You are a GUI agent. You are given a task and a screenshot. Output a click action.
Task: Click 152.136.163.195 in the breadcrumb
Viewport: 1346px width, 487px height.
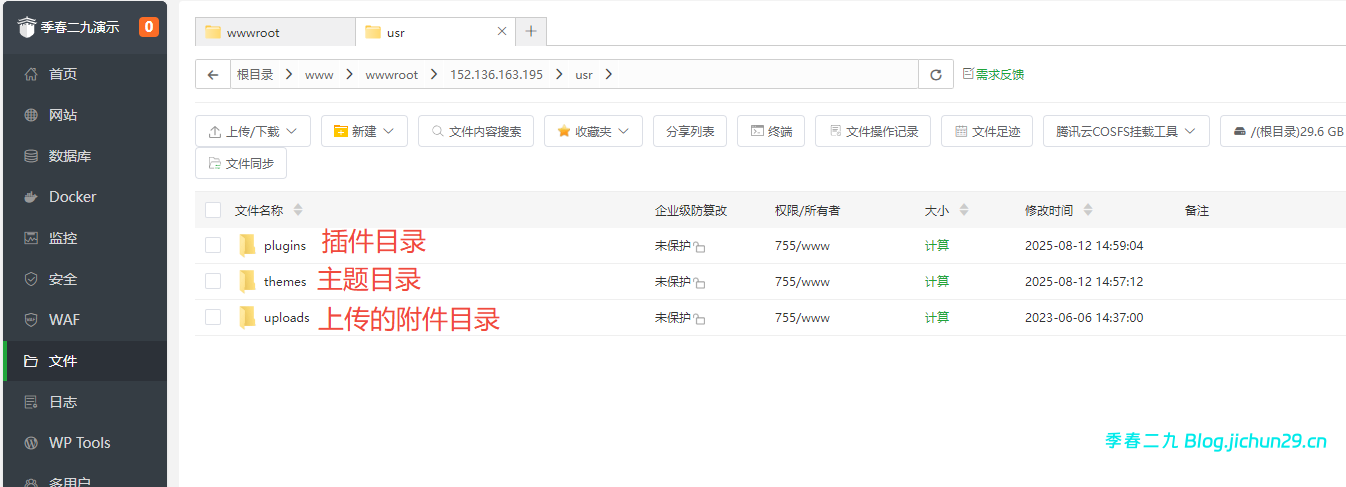click(x=496, y=74)
